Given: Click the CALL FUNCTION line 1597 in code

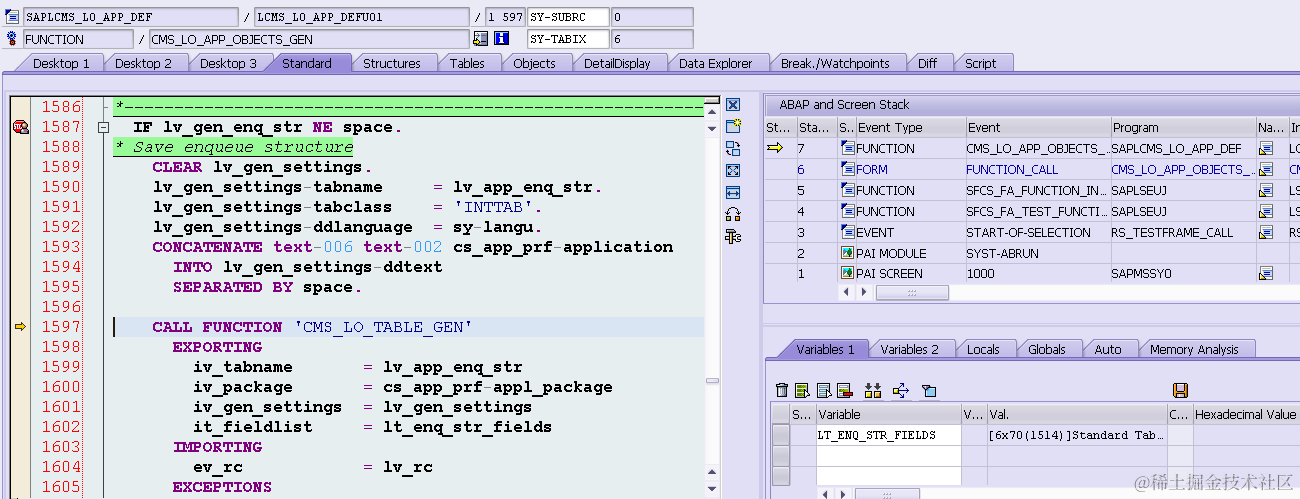Looking at the screenshot, I should tap(312, 327).
